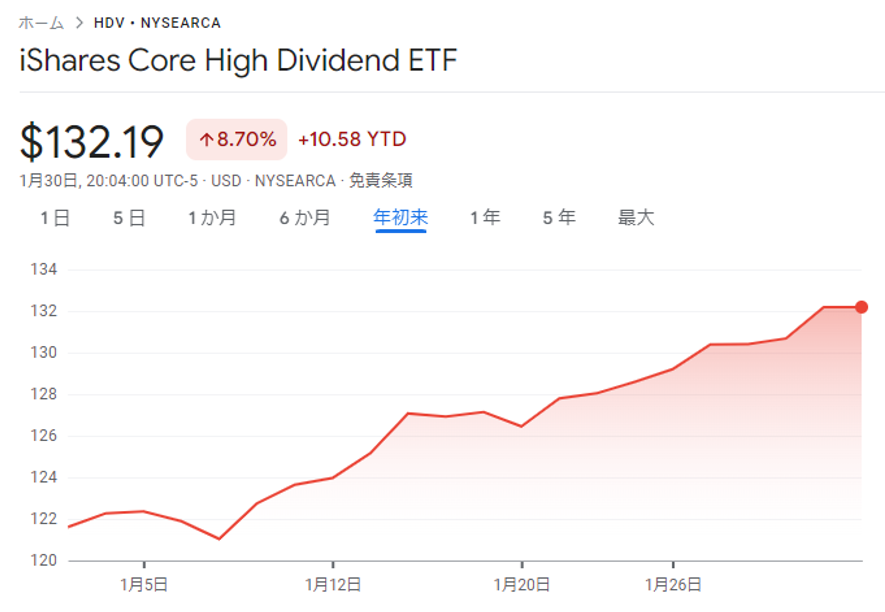Select the 年初来 tab
This screenshot has height=612, width=885.
400,217
